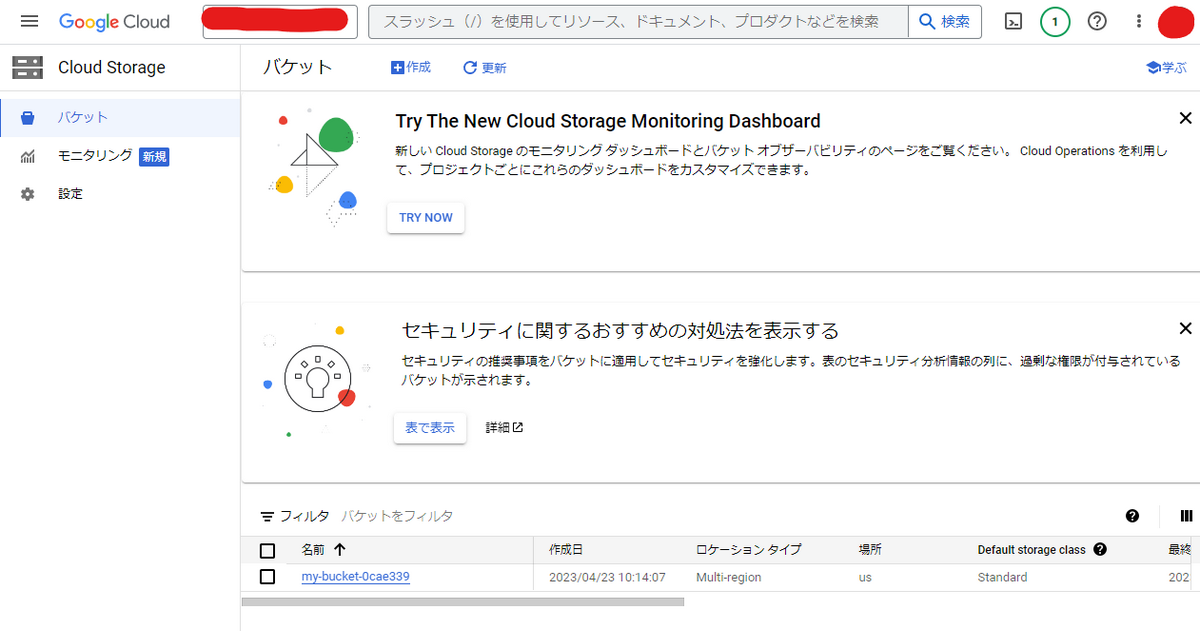
Task: Open the 詳細 external link
Action: click(504, 428)
